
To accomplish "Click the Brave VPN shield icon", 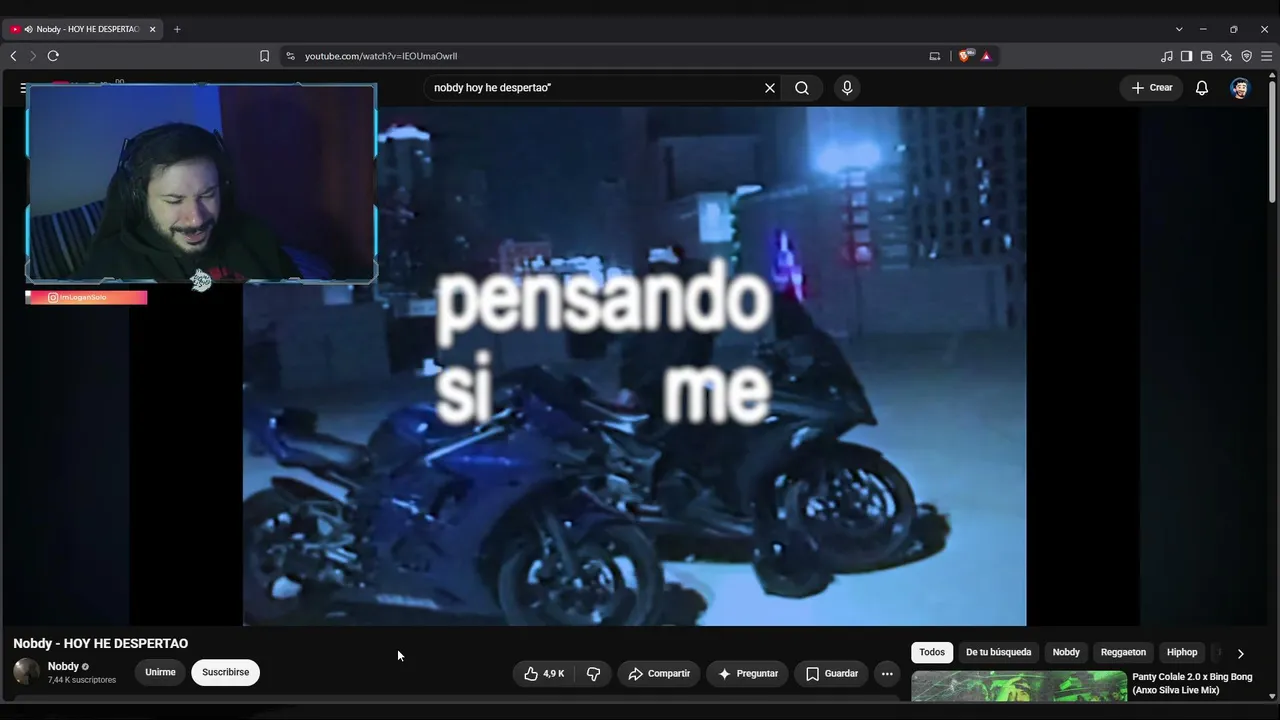I will 1246,56.
